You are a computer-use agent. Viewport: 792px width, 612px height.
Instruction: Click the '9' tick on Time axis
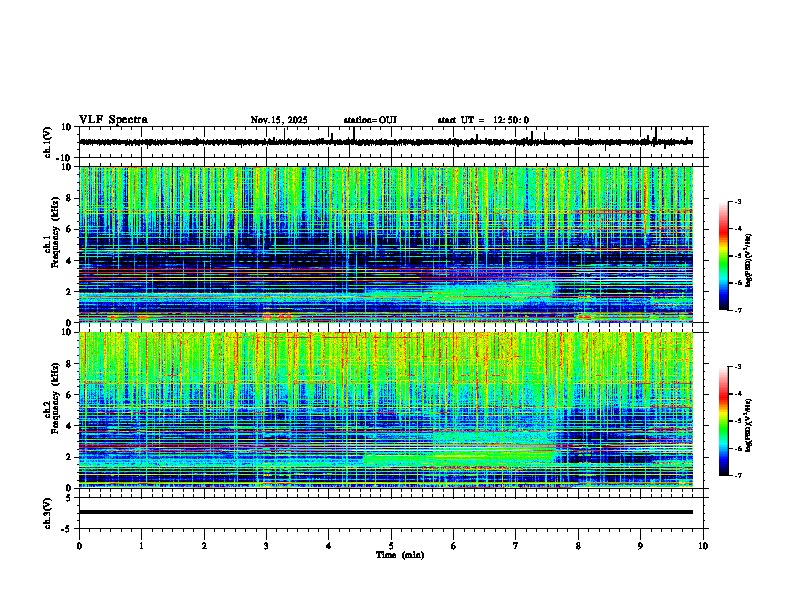point(640,546)
